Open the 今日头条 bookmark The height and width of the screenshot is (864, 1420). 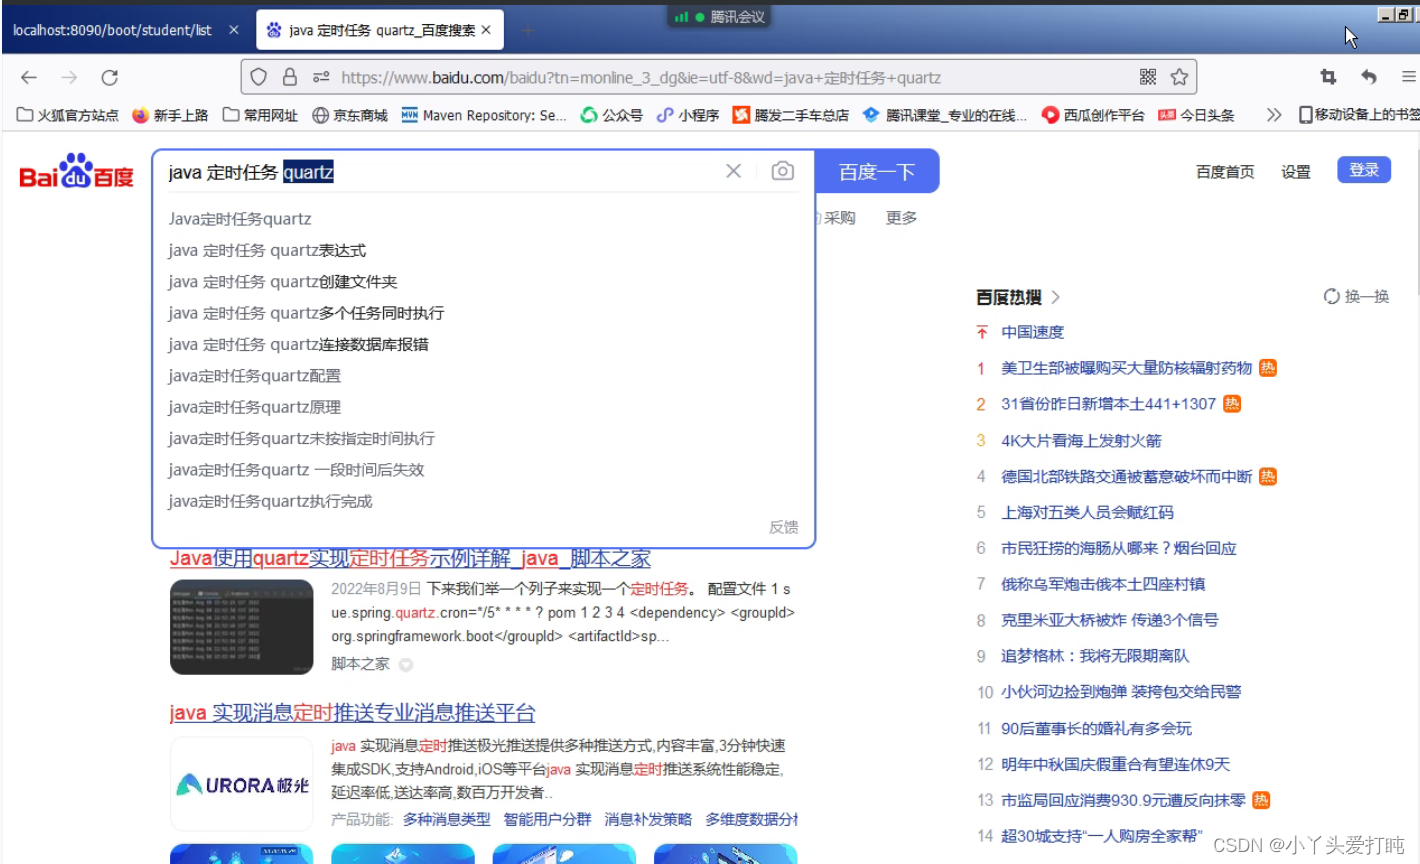pos(1197,115)
